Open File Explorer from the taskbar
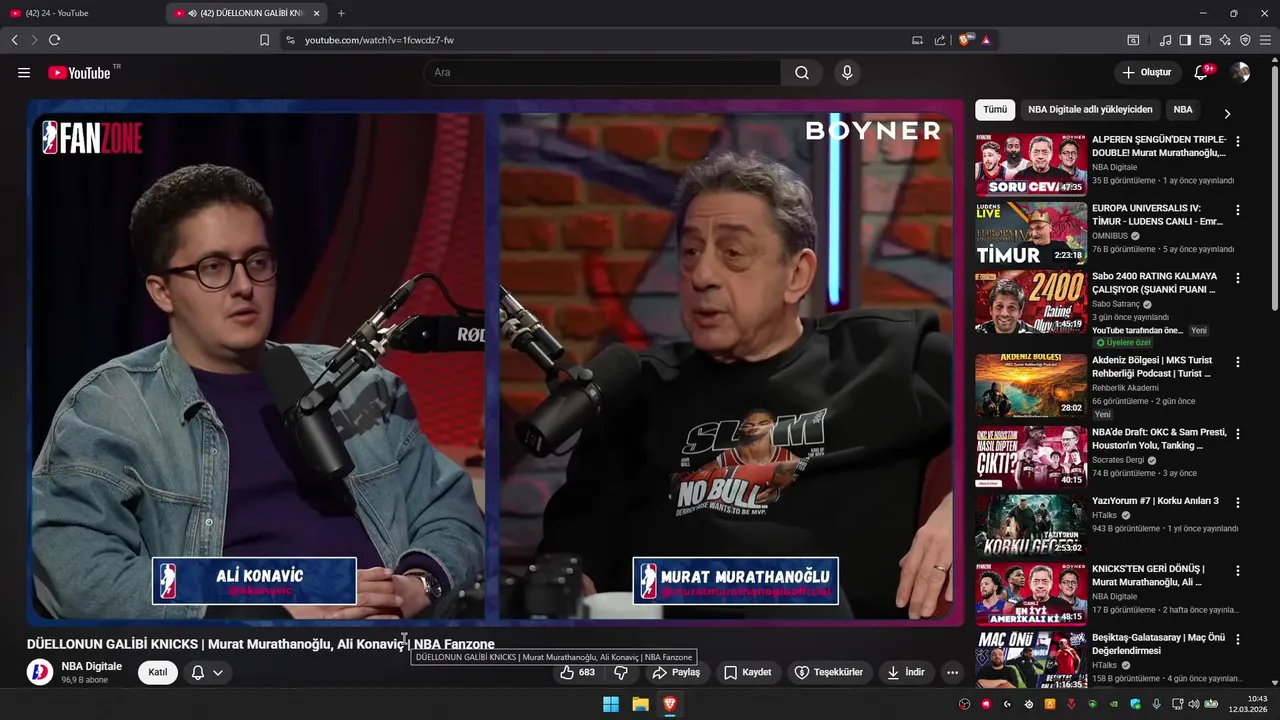The image size is (1280, 720). [x=640, y=704]
